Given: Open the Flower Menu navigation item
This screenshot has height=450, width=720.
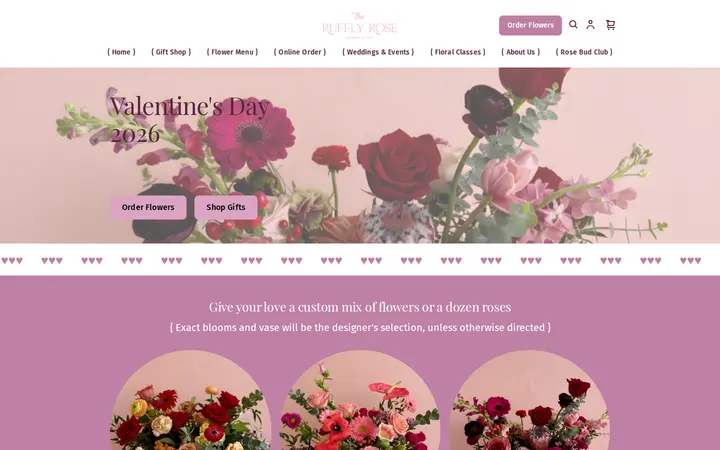Looking at the screenshot, I should pos(232,52).
